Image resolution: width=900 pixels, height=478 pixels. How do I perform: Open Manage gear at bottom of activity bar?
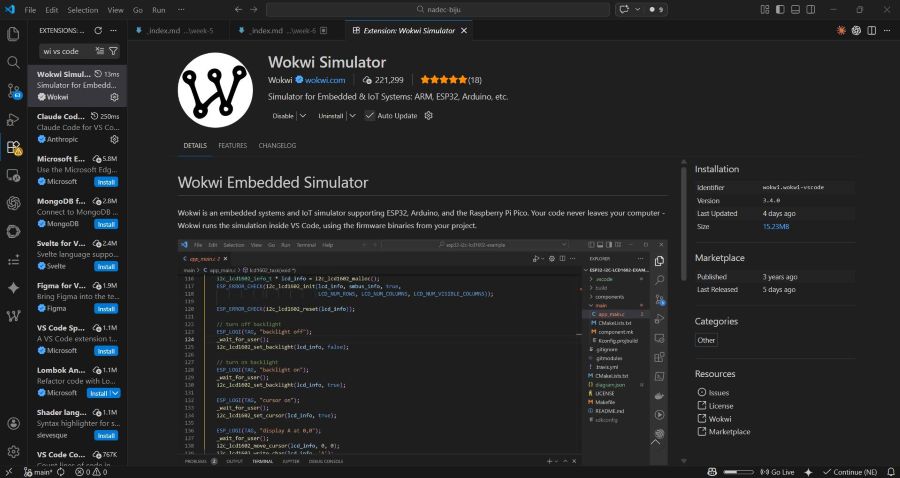13,452
